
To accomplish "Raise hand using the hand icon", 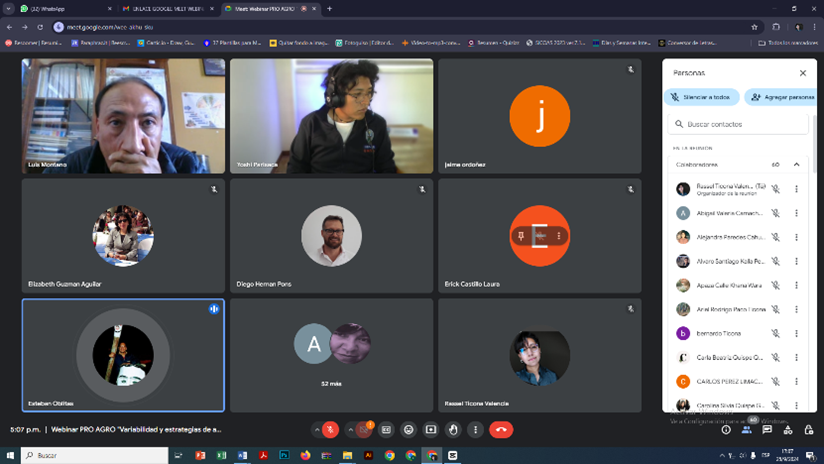I will (453, 429).
